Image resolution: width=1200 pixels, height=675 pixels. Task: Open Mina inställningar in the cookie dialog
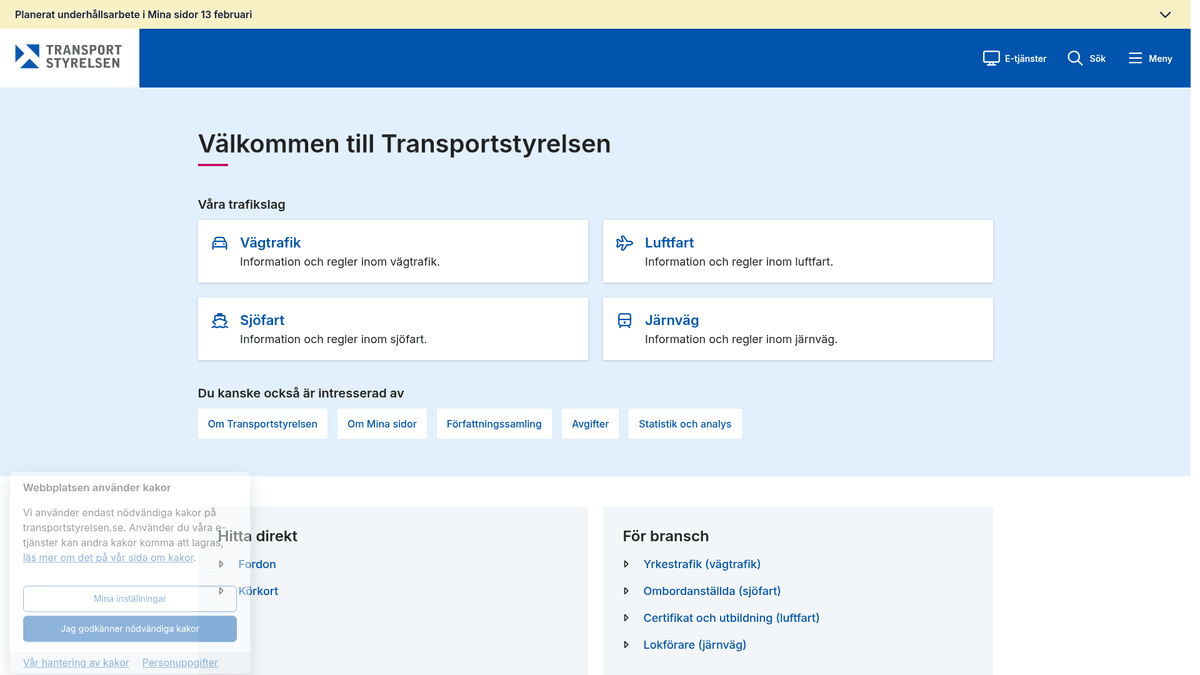(129, 598)
